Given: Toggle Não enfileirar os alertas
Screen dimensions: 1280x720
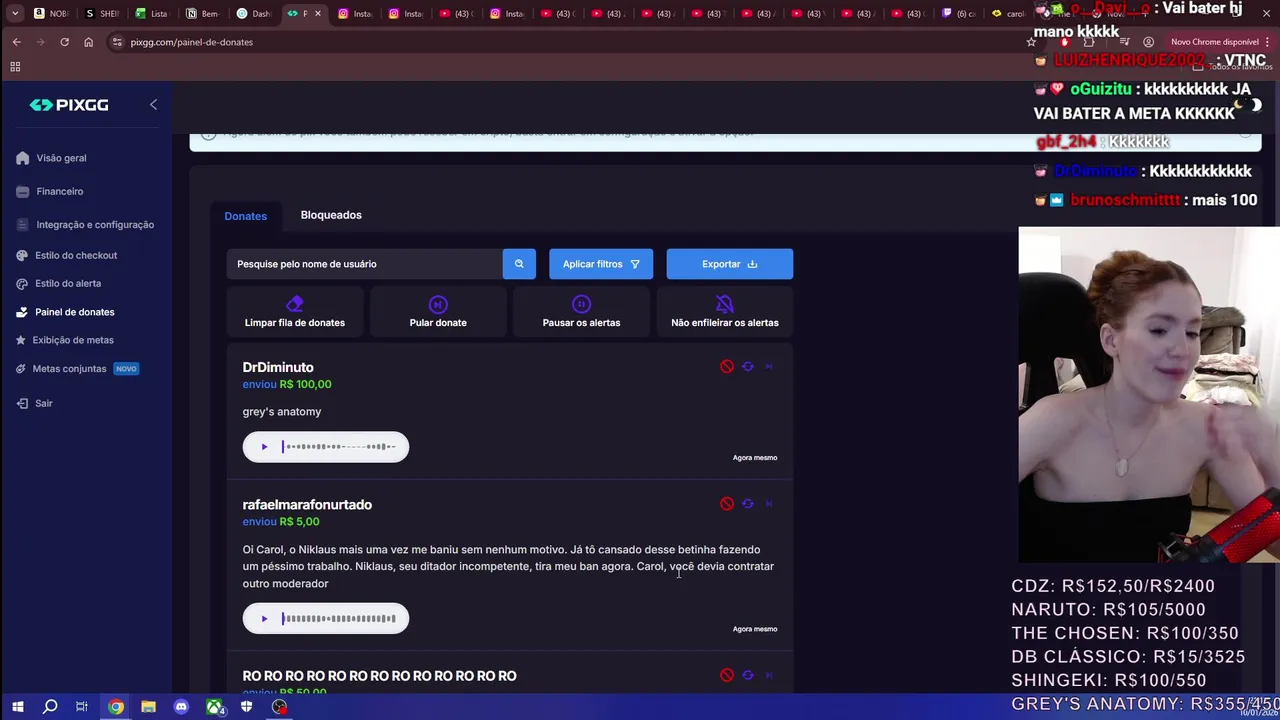Looking at the screenshot, I should [x=725, y=312].
